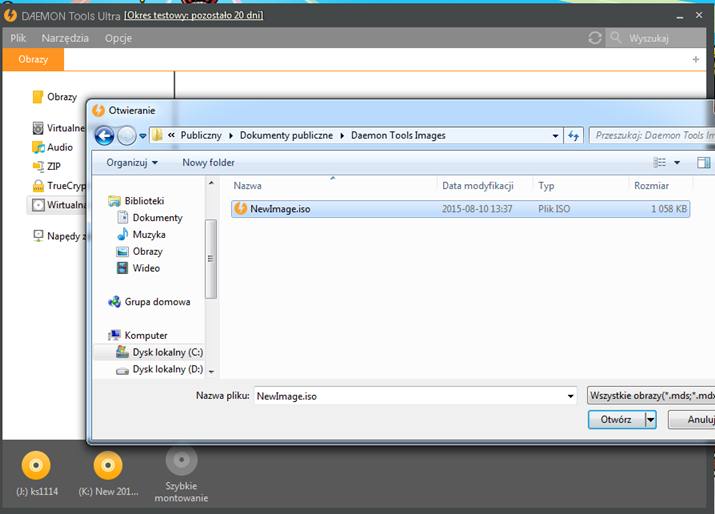The image size is (715, 514).
Task: Click the (K:) New 201... drive disc
Action: point(108,465)
